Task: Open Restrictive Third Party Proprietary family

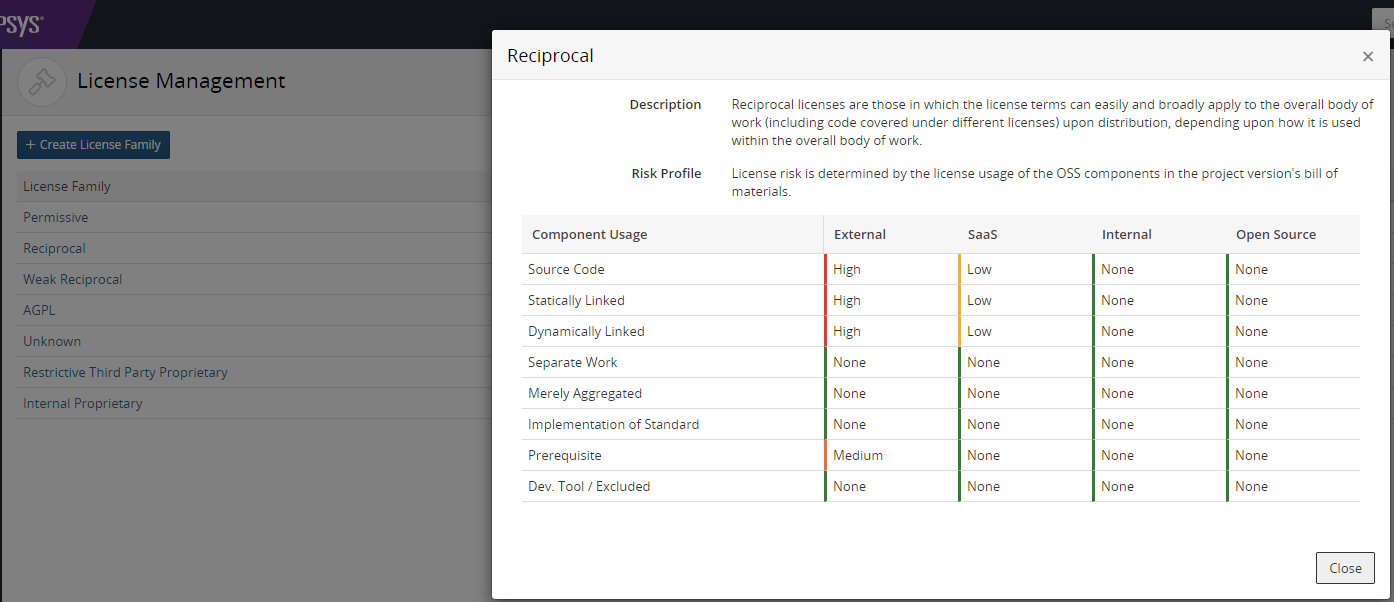Action: [125, 372]
